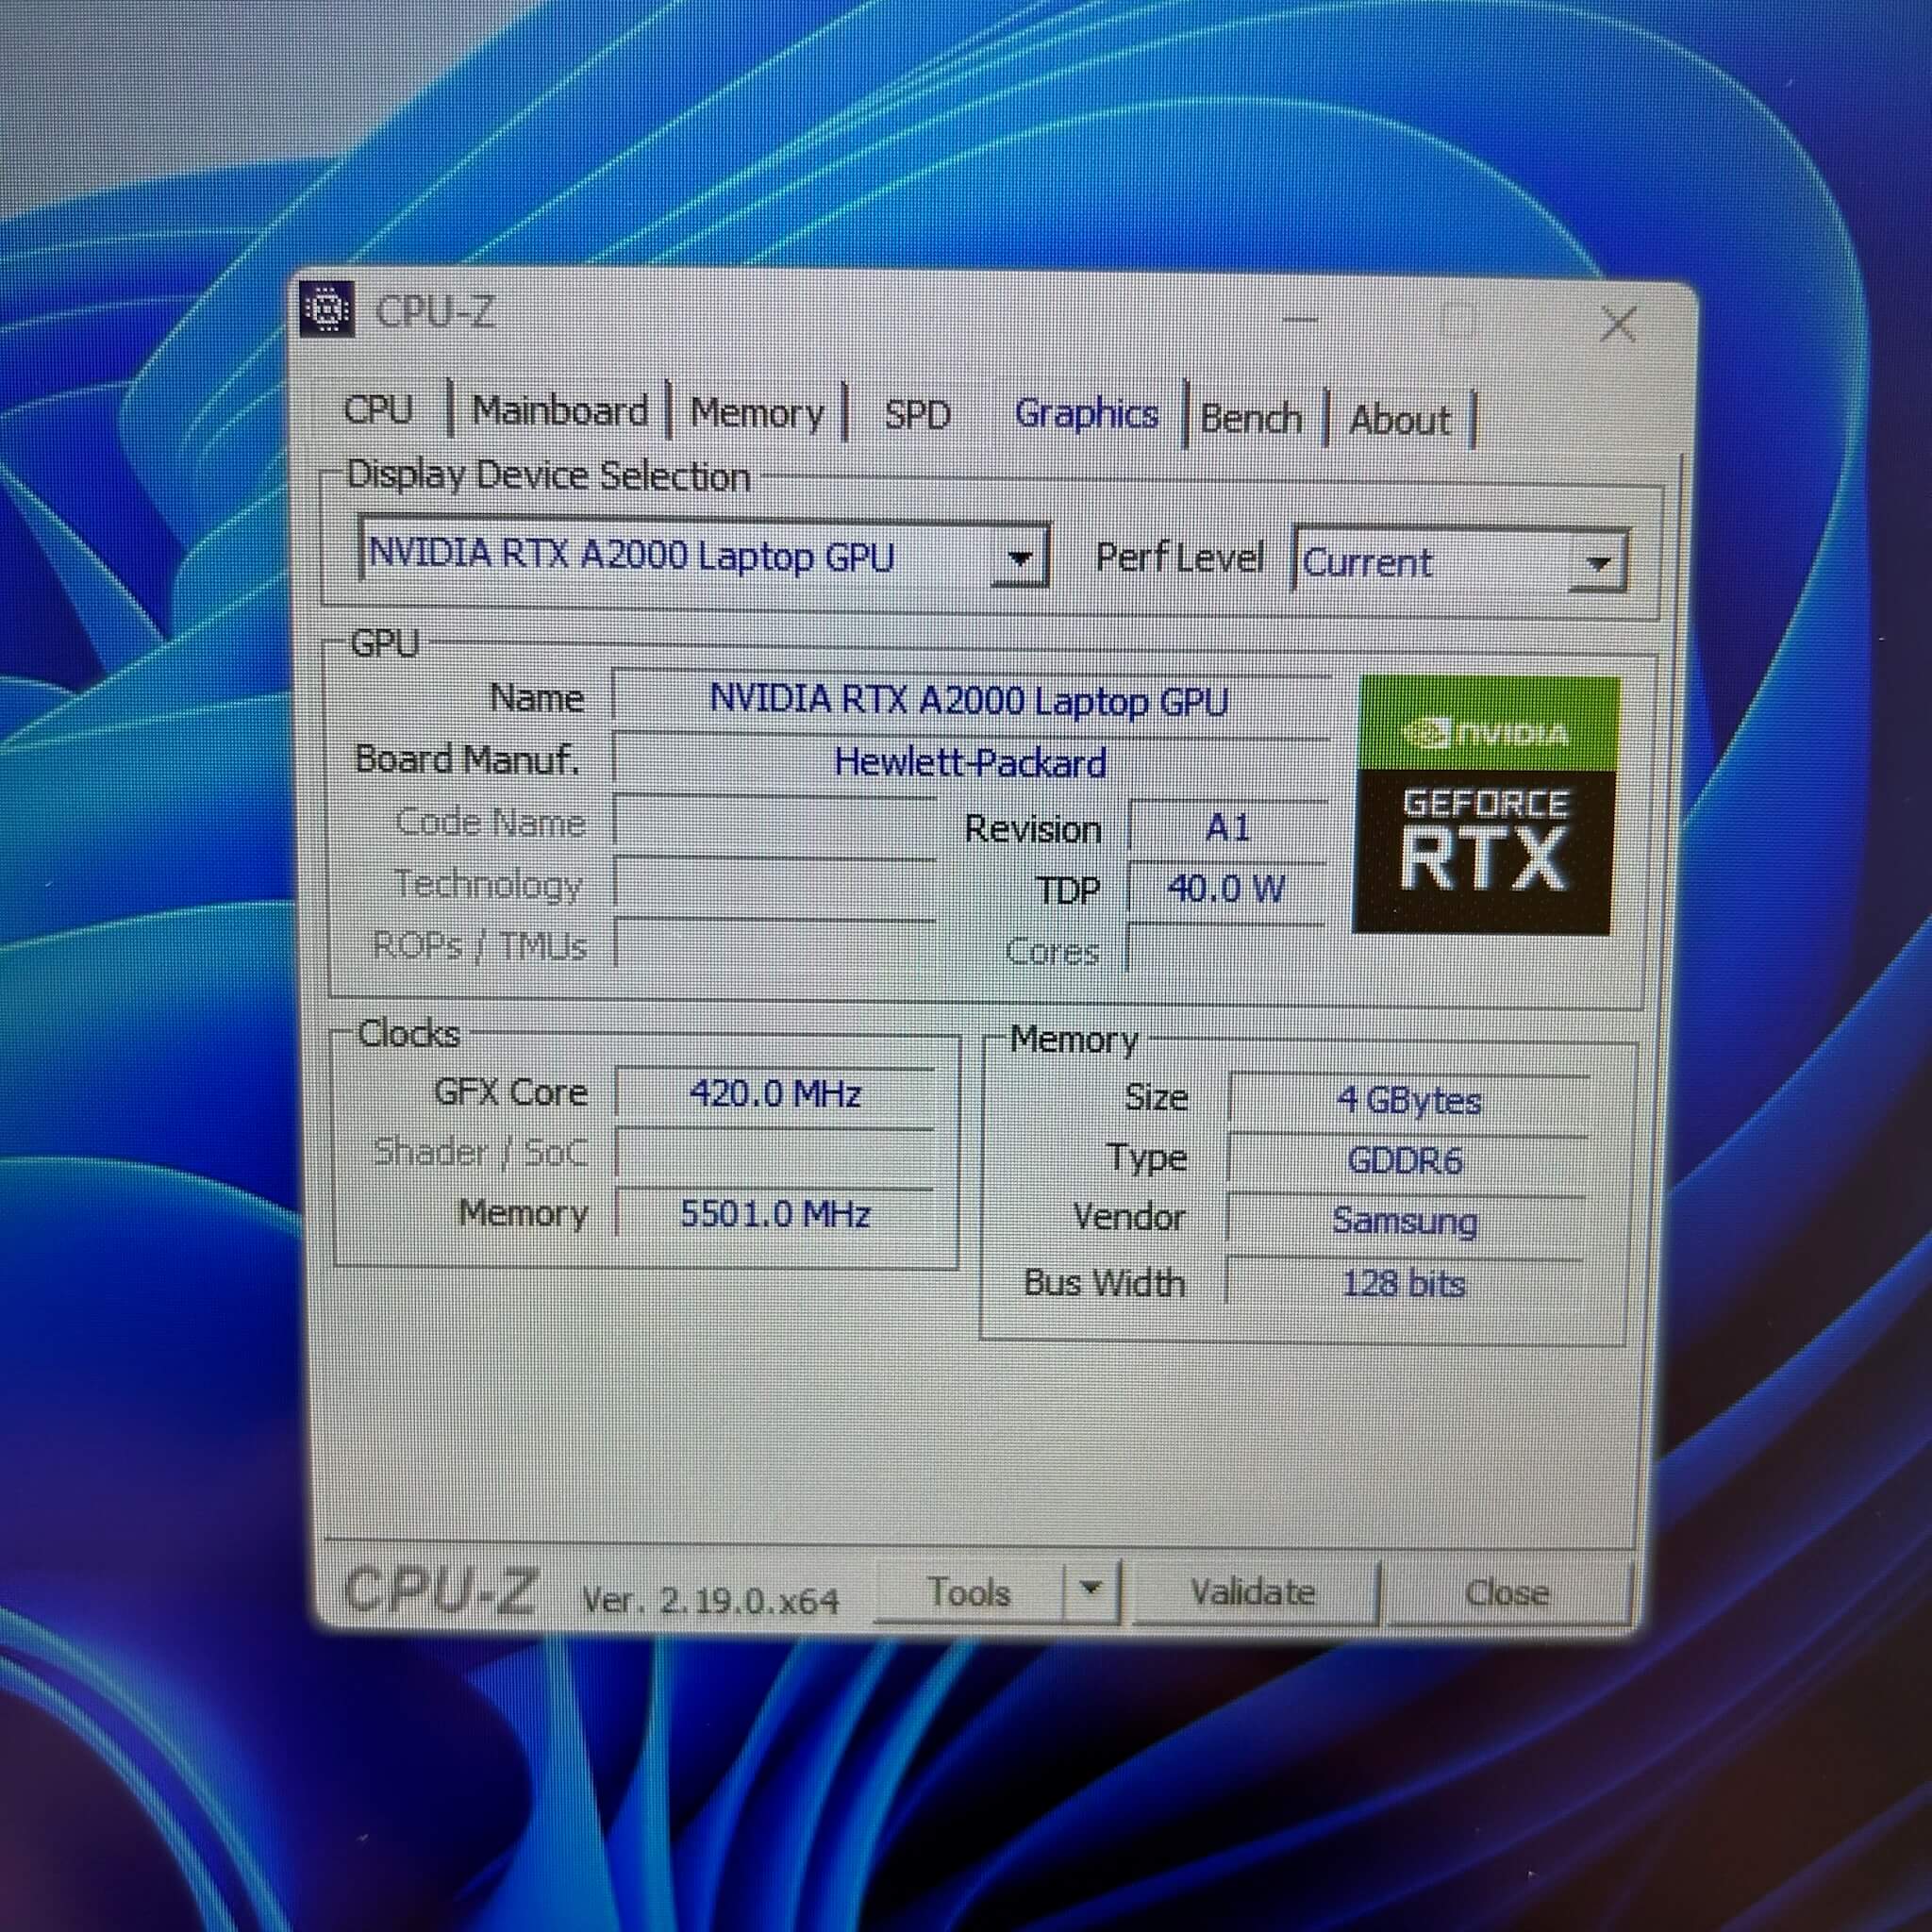Expand the display device selection dropdown
The image size is (1932, 1932).
[x=1020, y=557]
